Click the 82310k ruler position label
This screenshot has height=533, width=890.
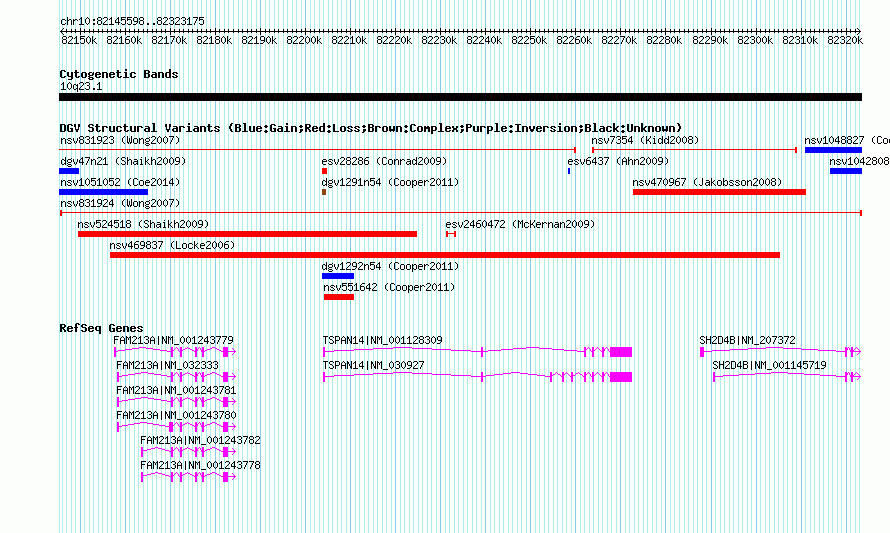pyautogui.click(x=800, y=40)
